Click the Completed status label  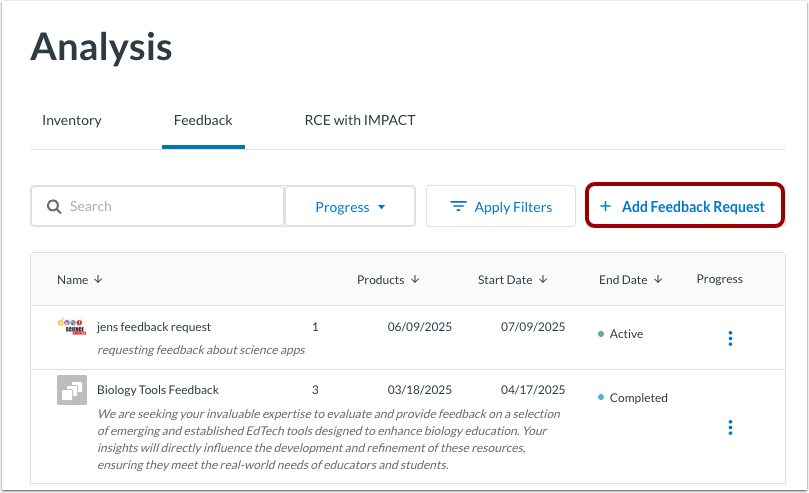638,398
